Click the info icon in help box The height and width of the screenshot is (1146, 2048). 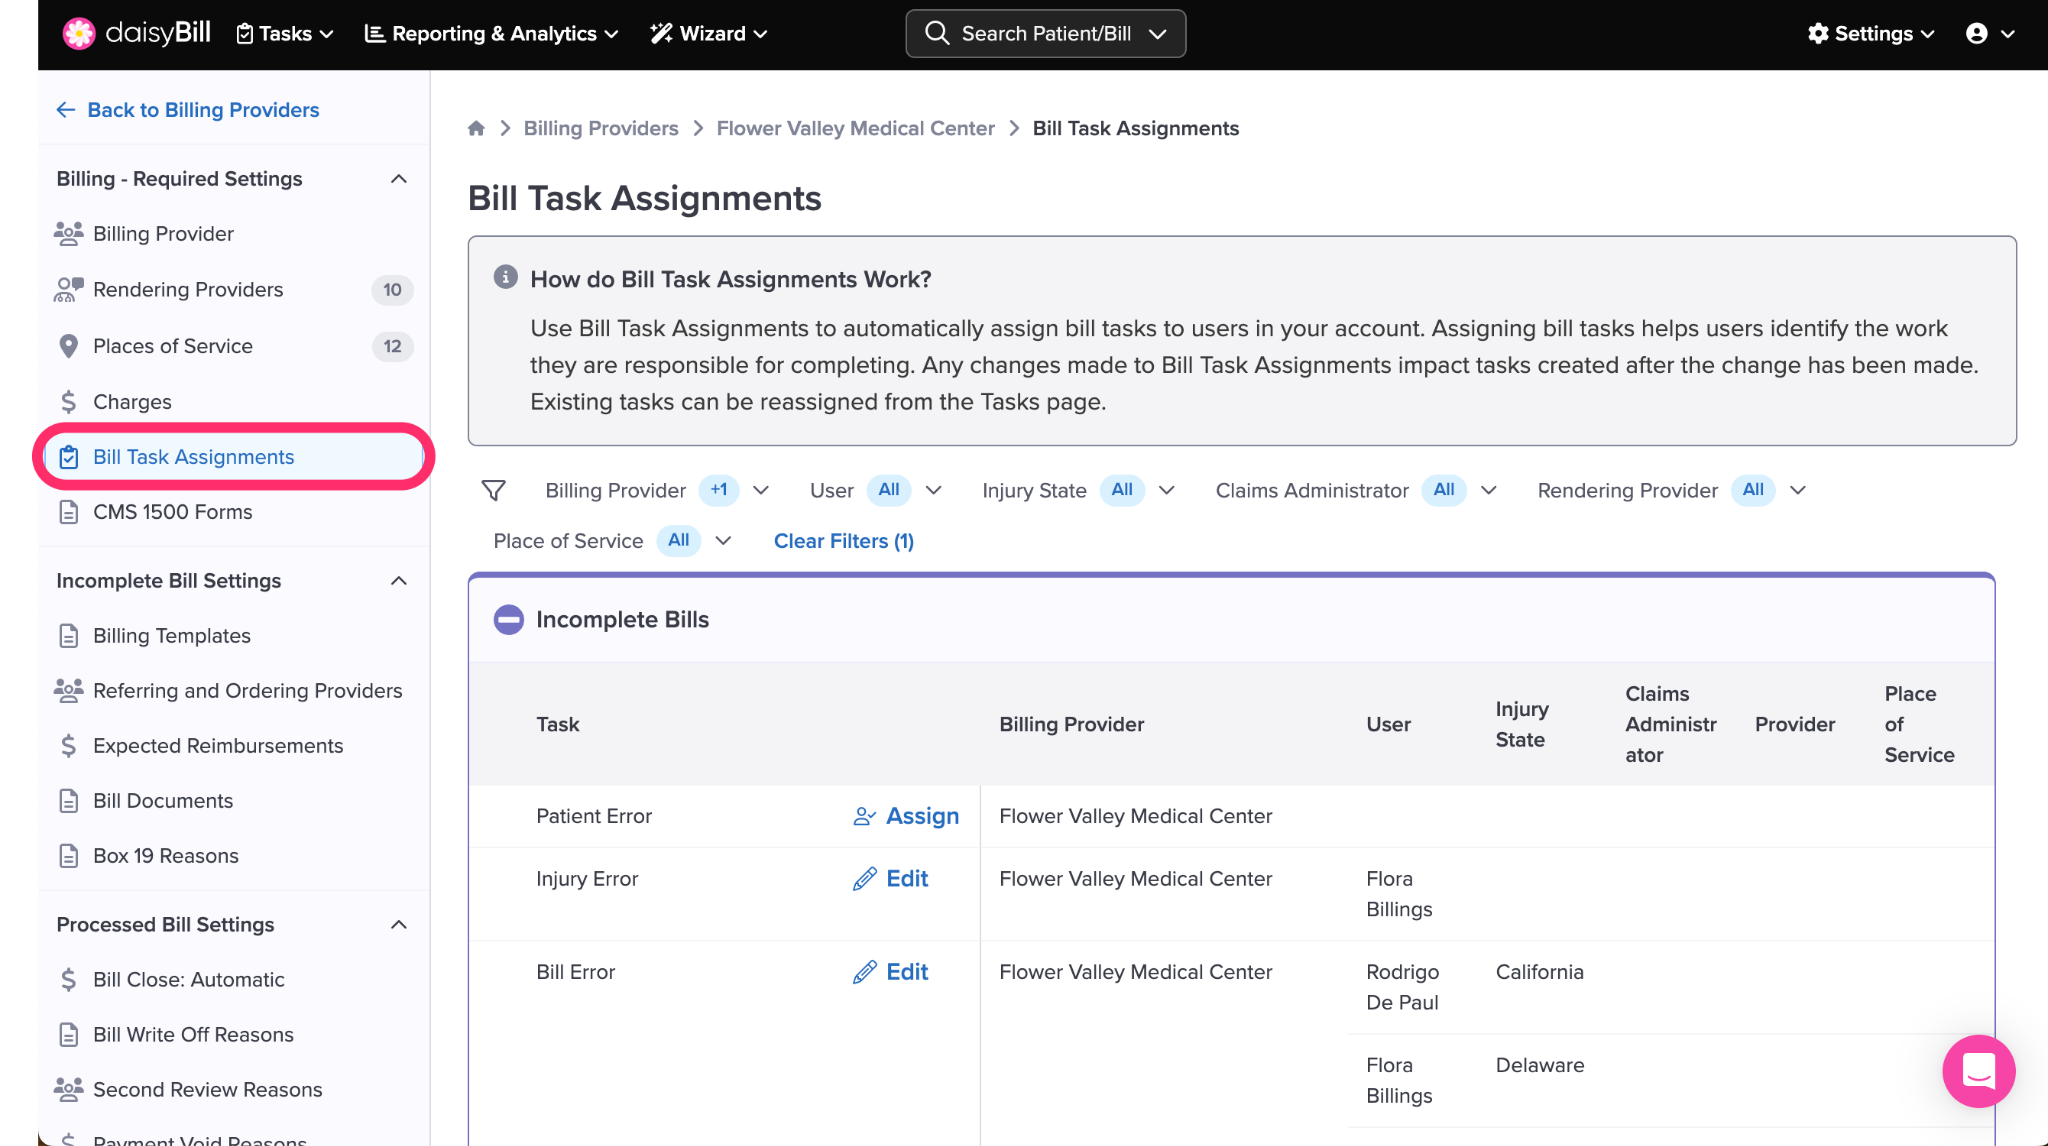click(506, 277)
